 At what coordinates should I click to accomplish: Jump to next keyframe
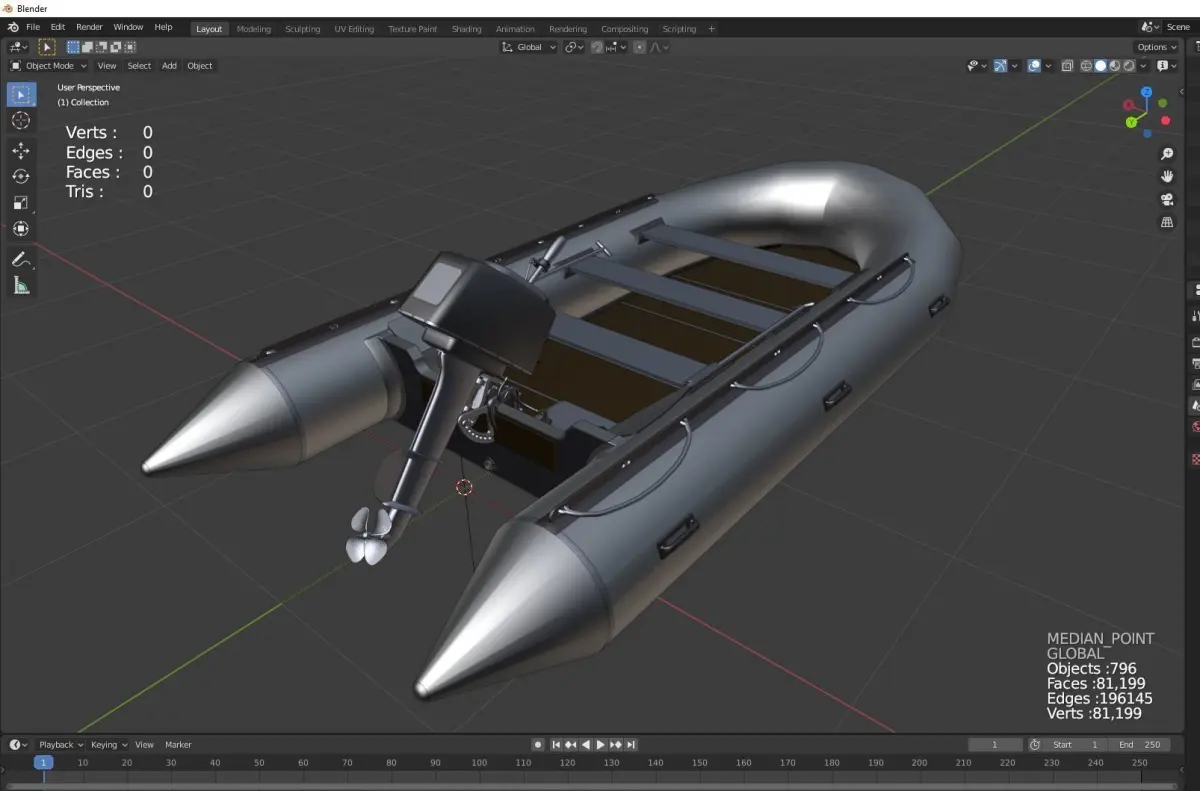coord(616,745)
